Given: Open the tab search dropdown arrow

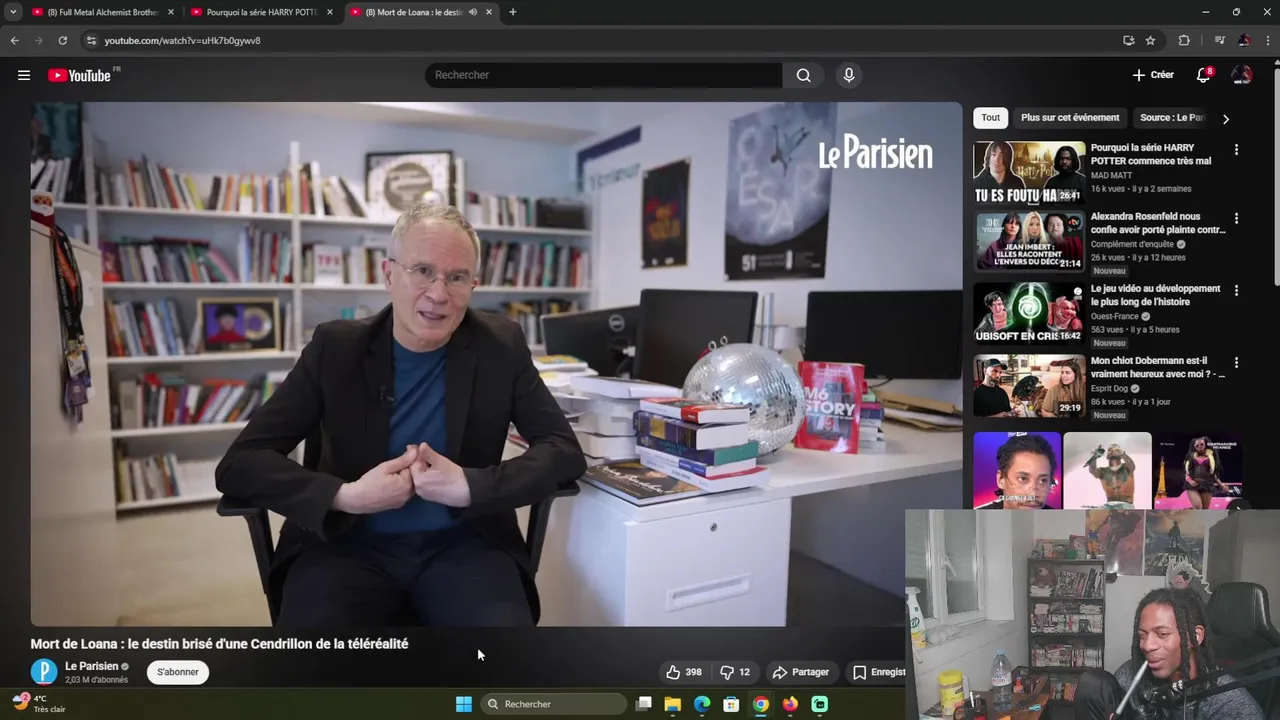Looking at the screenshot, I should (13, 12).
